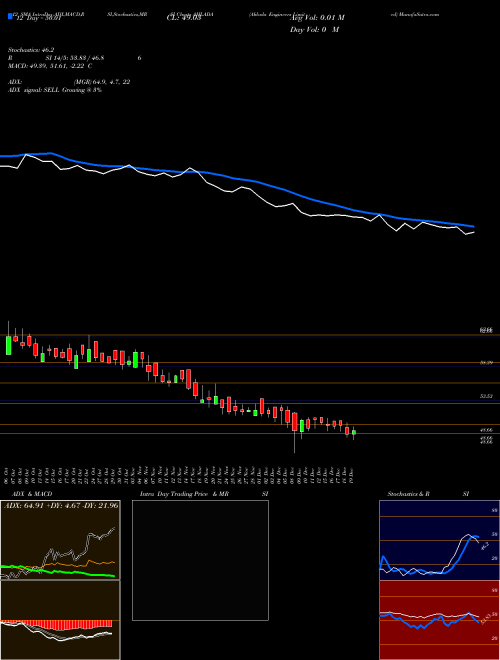
Task: Click 'ADX: 64.91 +DY: 4.67 -DY: 21.96' header
Action: click(x=61, y=506)
